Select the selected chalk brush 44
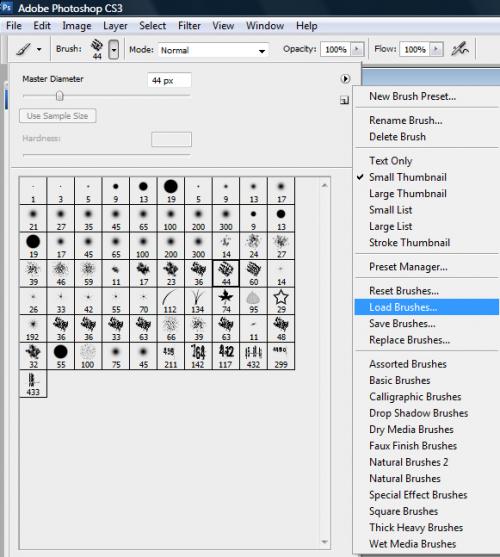This screenshot has width=500, height=557. 226,273
